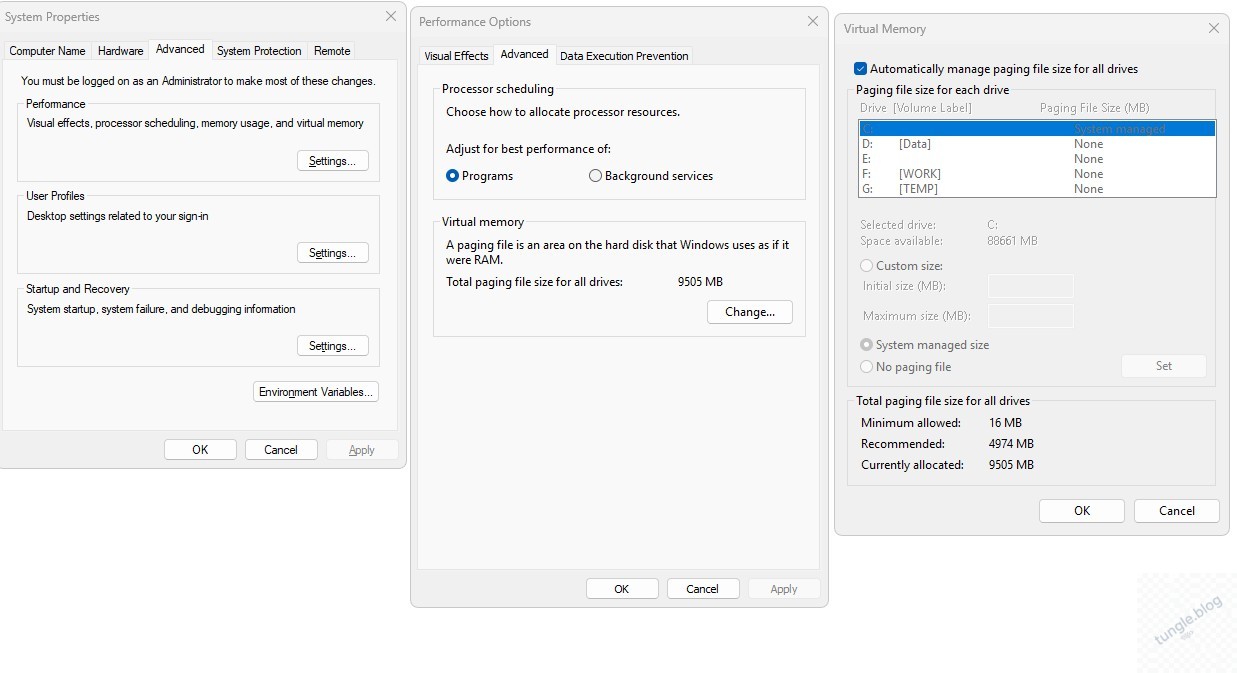Click Minimum allowed 16 MB value
The image size is (1237, 673).
[1005, 423]
